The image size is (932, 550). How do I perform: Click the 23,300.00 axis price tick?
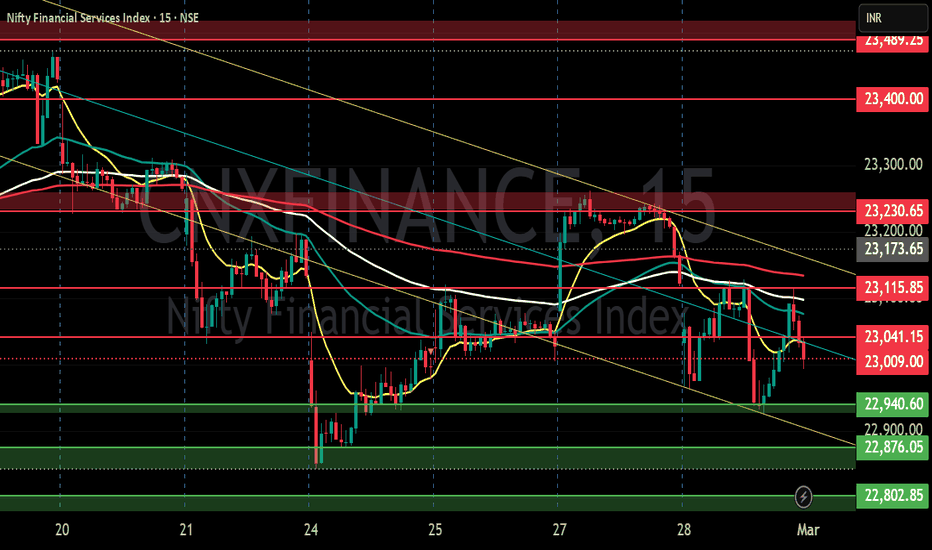tap(893, 165)
